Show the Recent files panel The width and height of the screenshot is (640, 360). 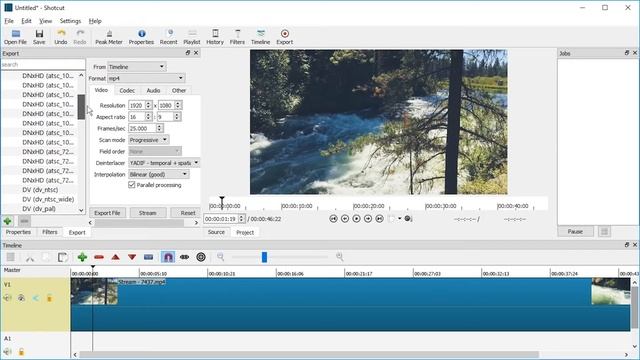coord(169,37)
